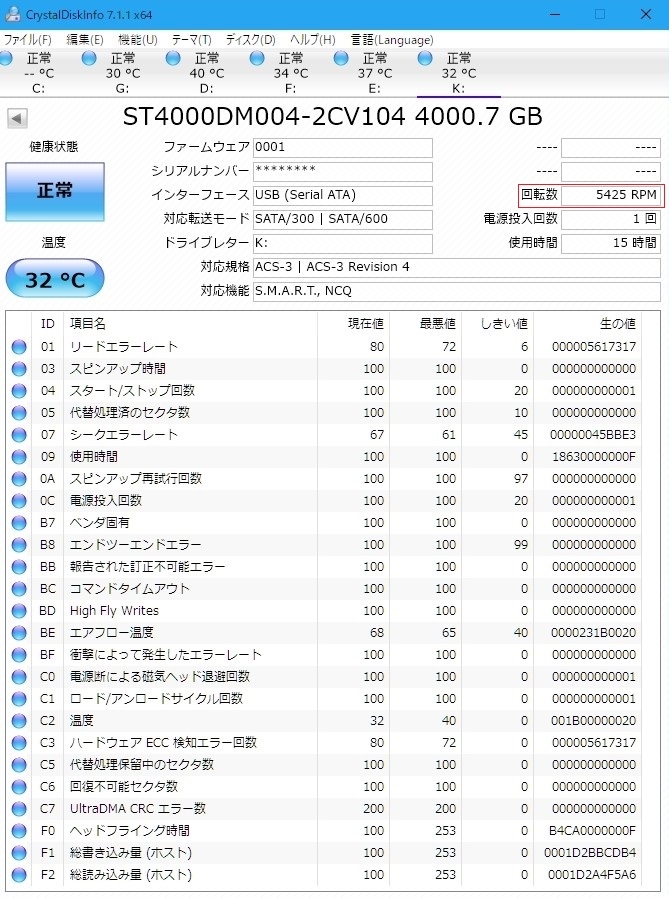The height and width of the screenshot is (898, 669).
Task: Select drive D: tab showing 40 °C
Action: pyautogui.click(x=207, y=73)
